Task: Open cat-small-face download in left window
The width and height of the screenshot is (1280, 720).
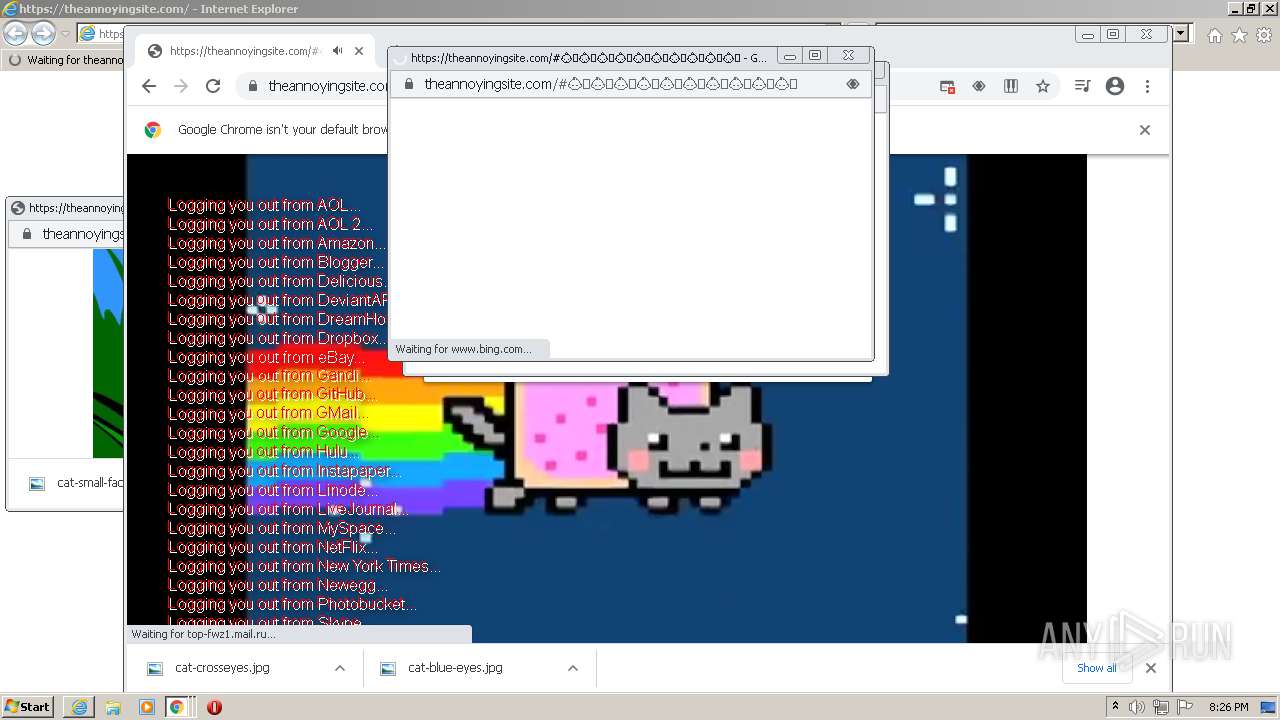Action: pyautogui.click(x=78, y=483)
